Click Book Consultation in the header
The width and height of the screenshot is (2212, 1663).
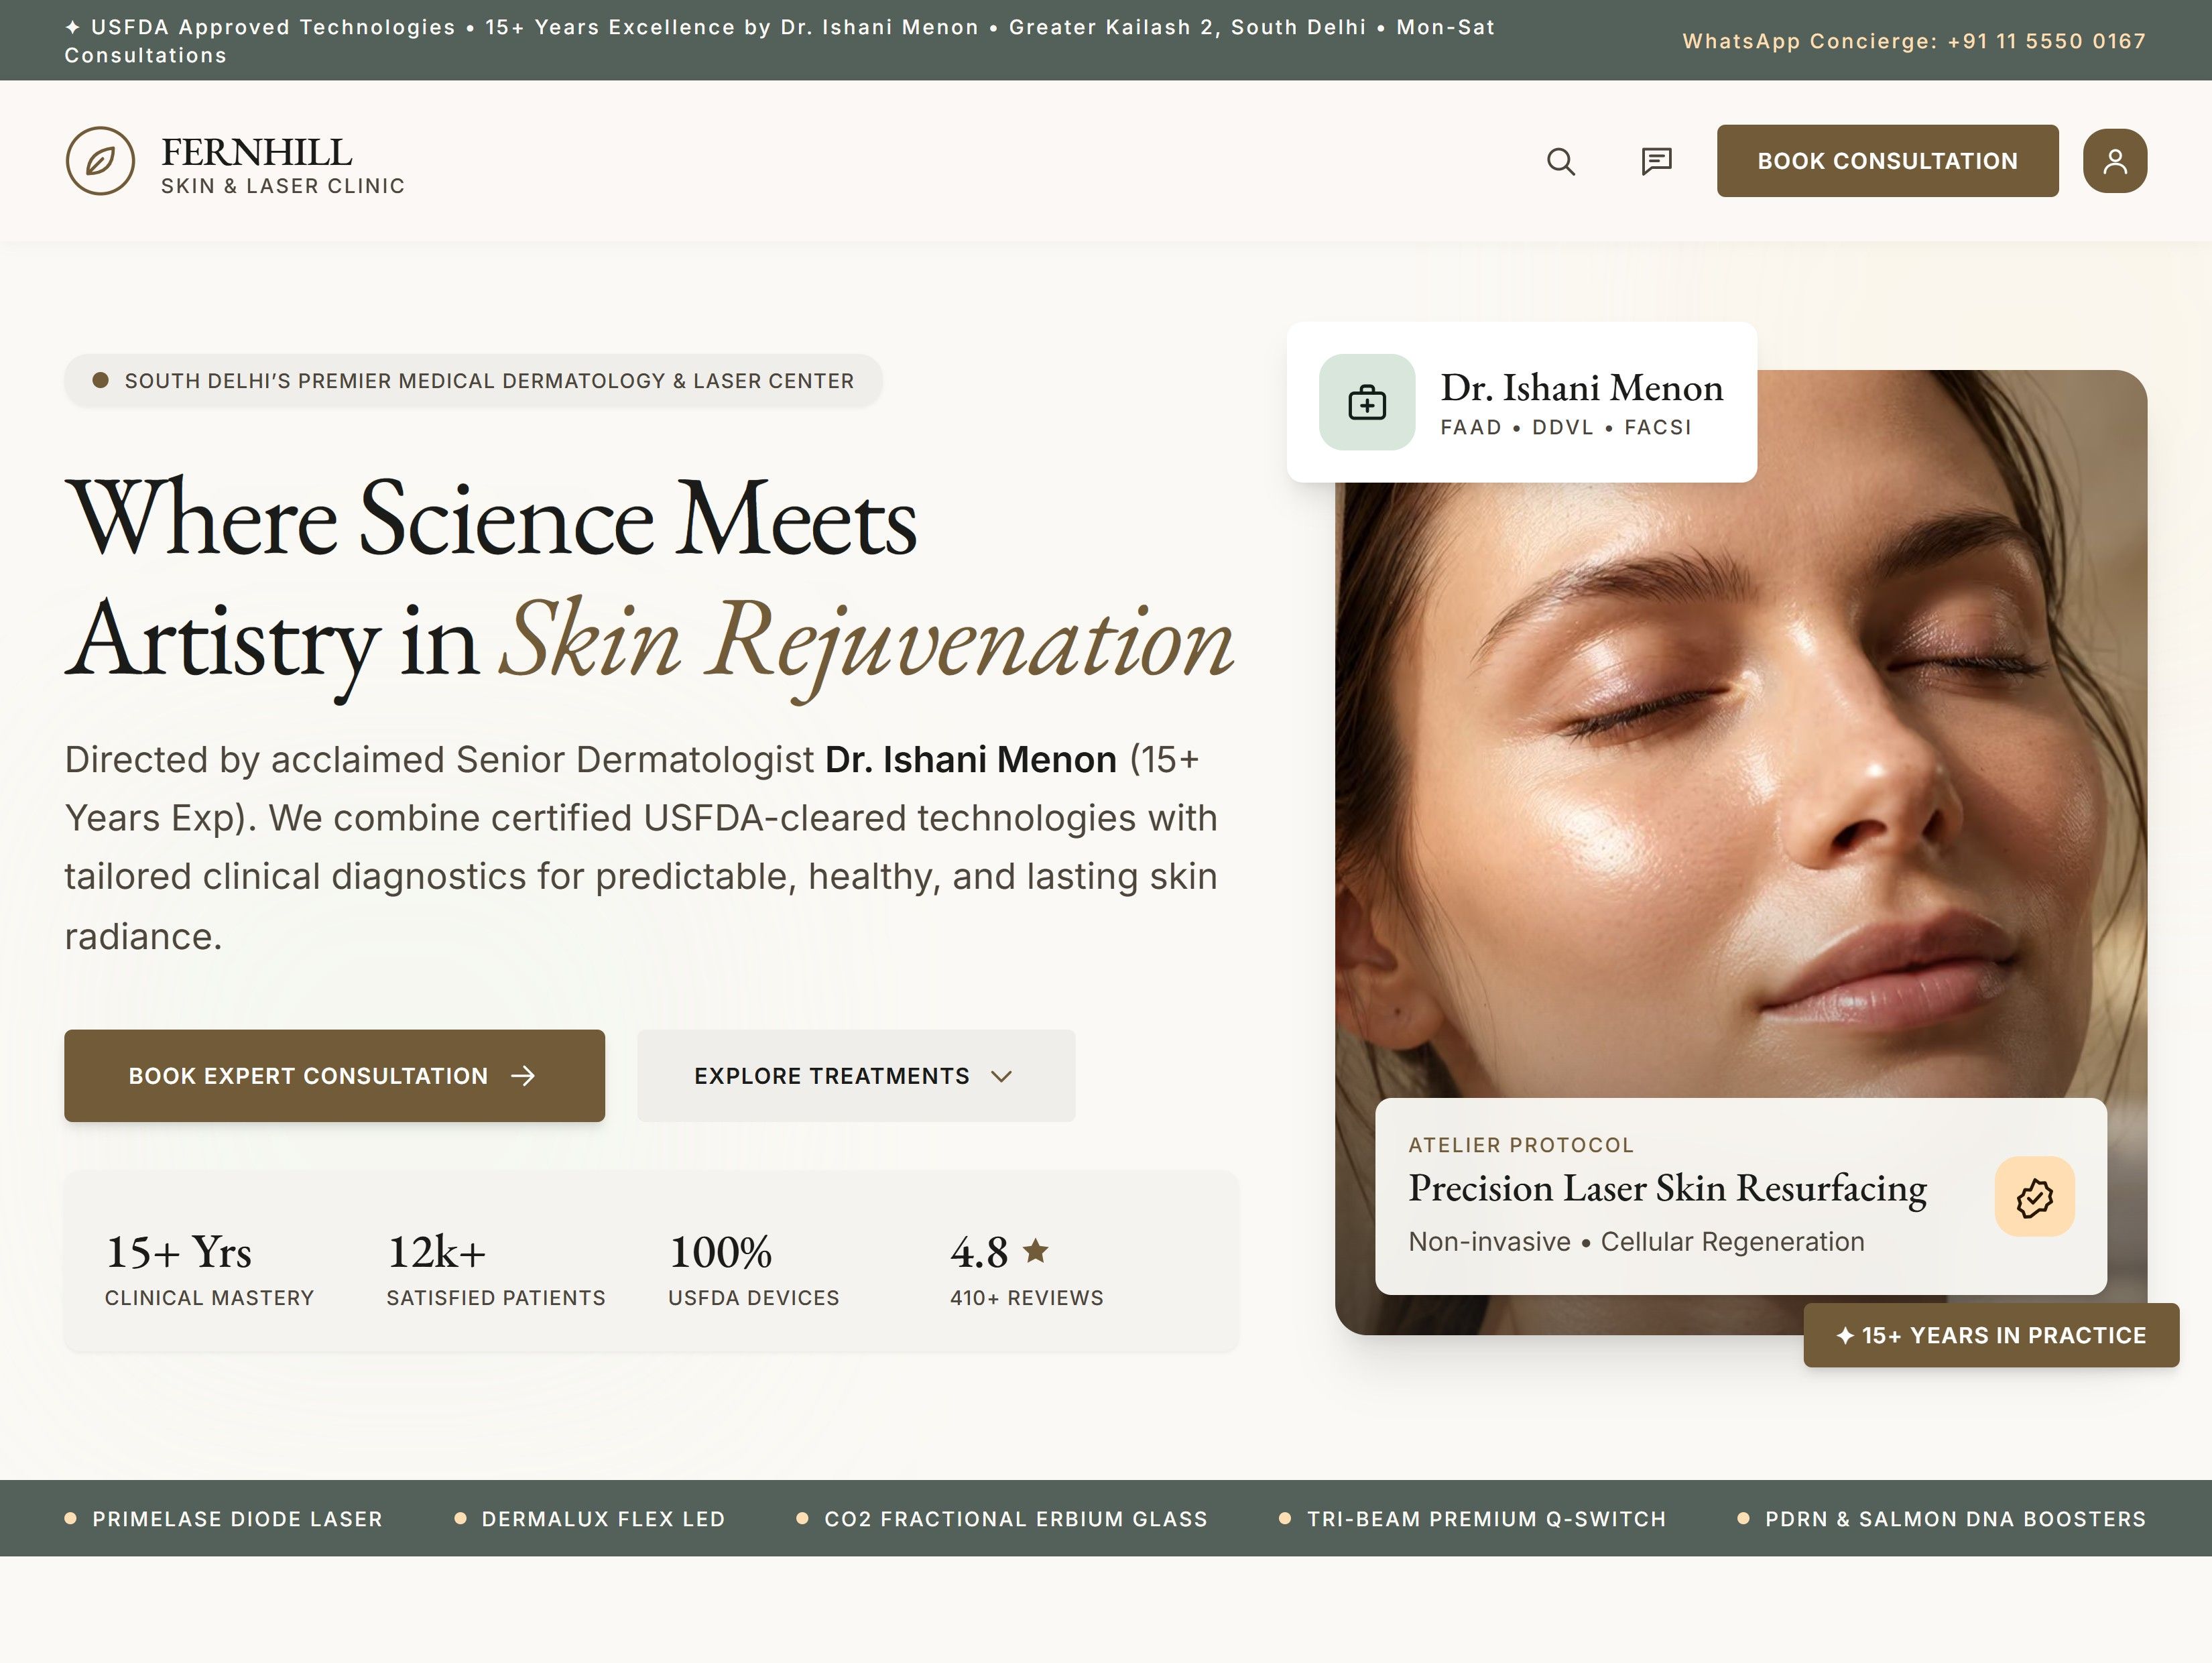(1888, 161)
